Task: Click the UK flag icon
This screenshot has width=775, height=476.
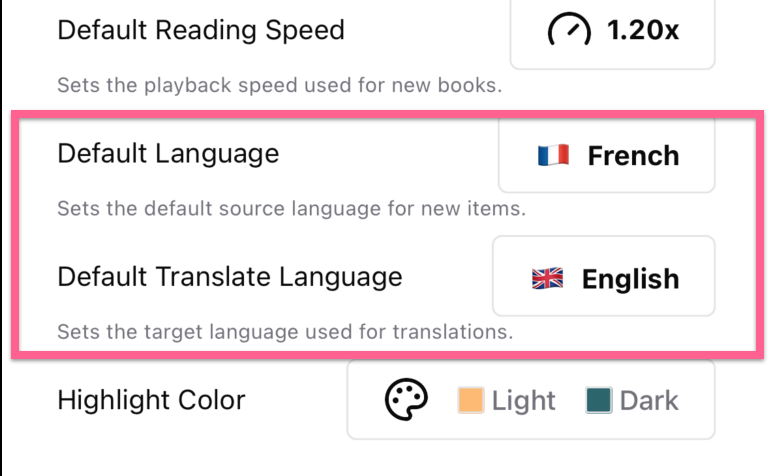Action: click(x=548, y=279)
